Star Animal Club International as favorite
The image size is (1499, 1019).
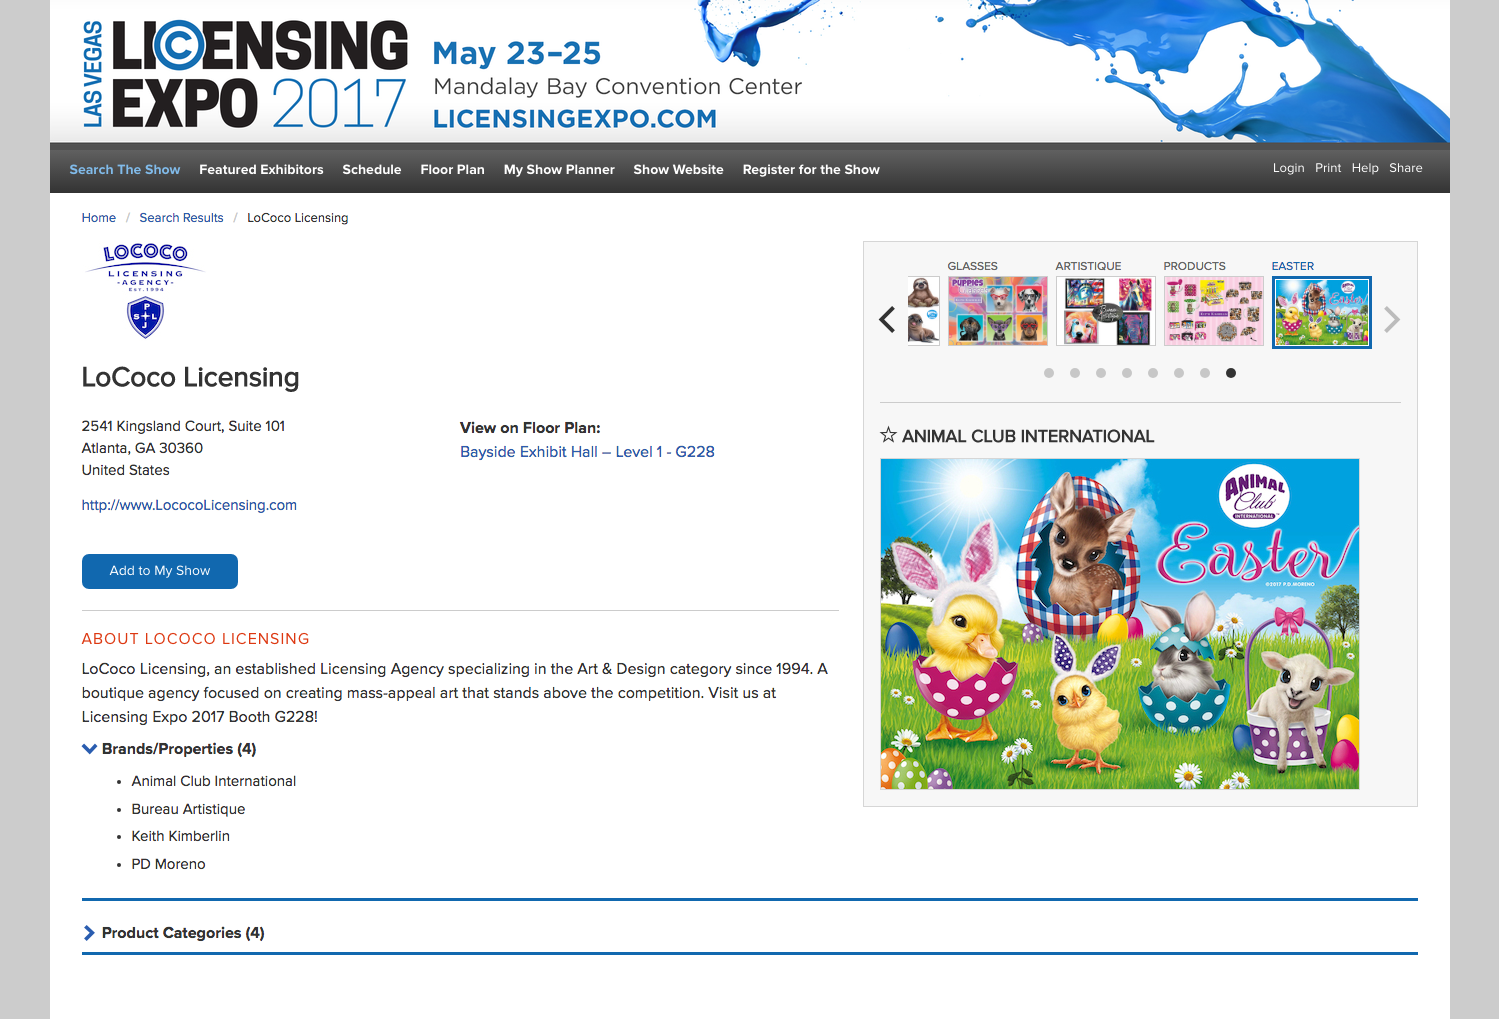point(888,435)
